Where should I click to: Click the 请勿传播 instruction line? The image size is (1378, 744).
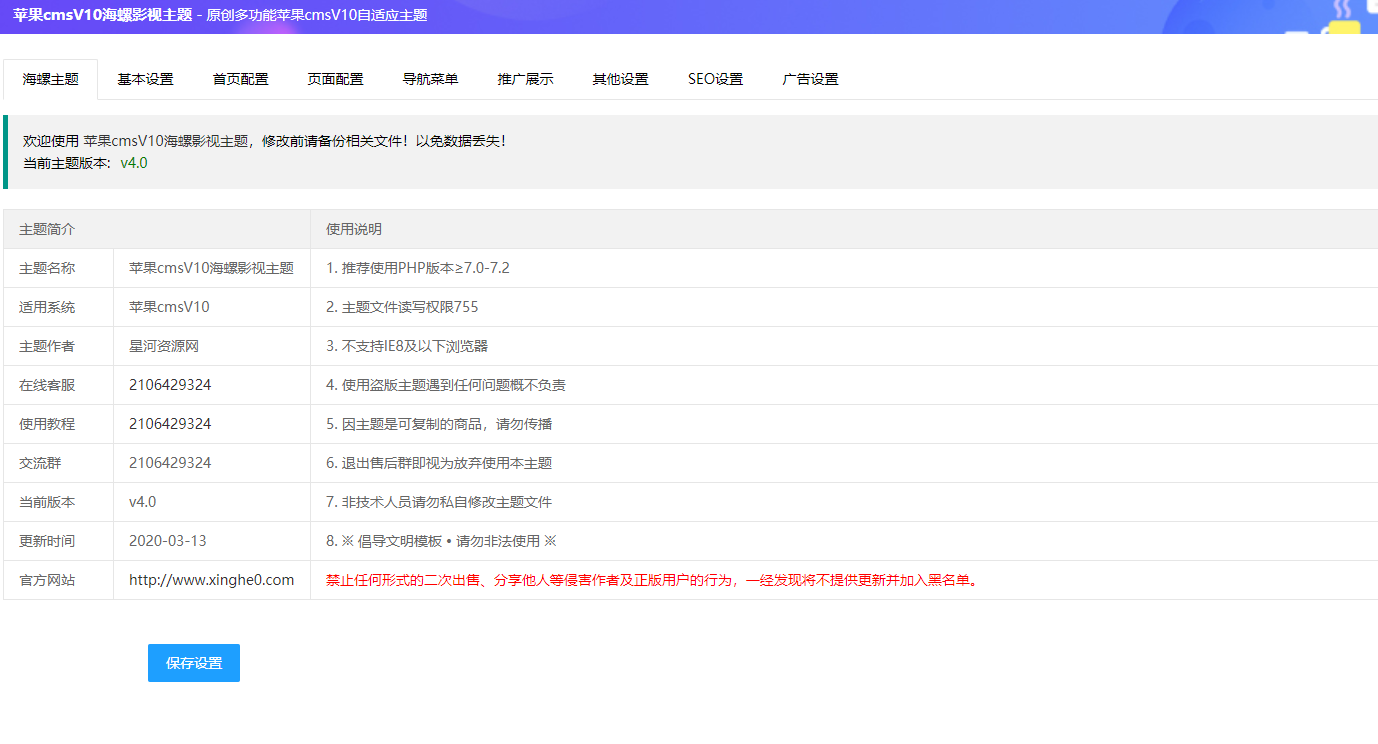(x=439, y=424)
